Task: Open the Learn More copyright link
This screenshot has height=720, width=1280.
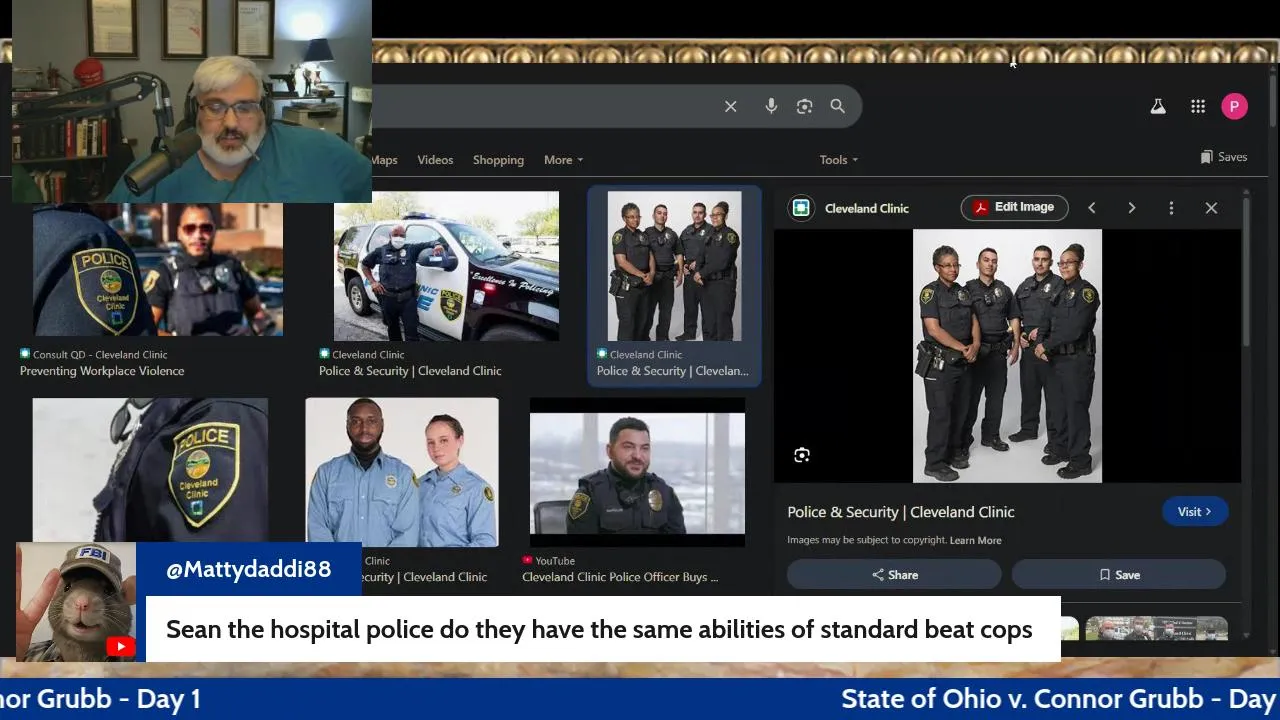Action: click(975, 540)
